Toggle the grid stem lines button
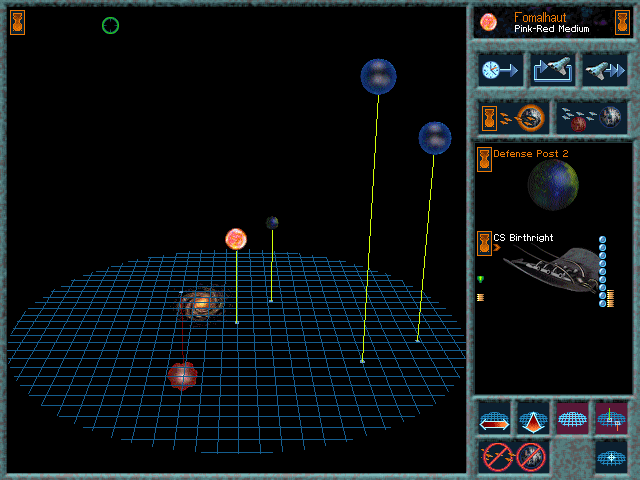The width and height of the screenshot is (640, 480). click(x=611, y=419)
